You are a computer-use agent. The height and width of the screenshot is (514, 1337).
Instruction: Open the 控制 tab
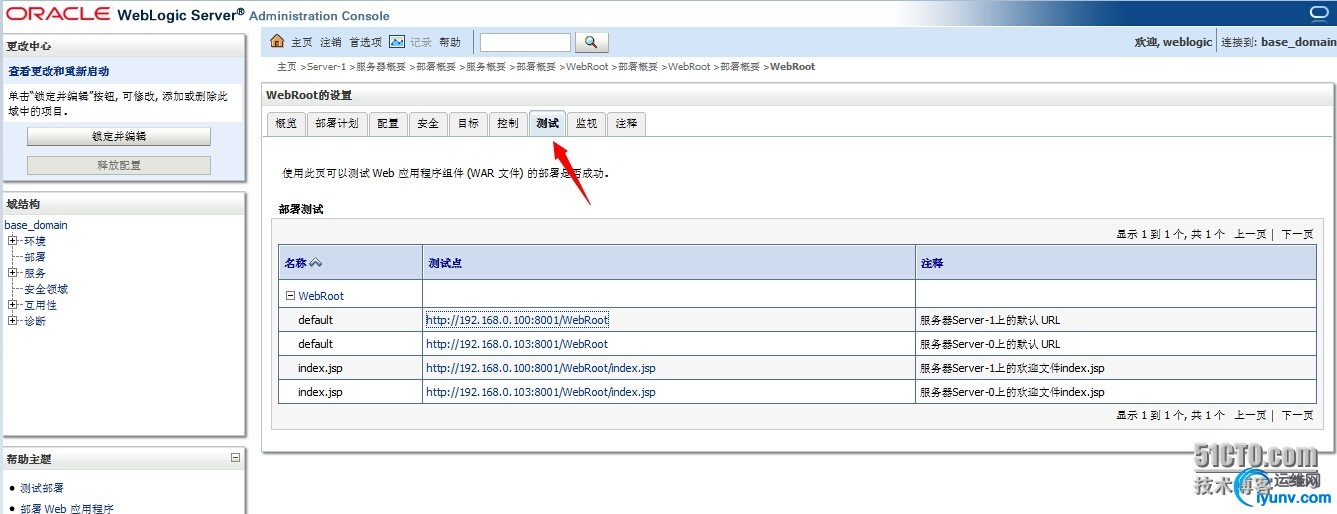(x=508, y=123)
